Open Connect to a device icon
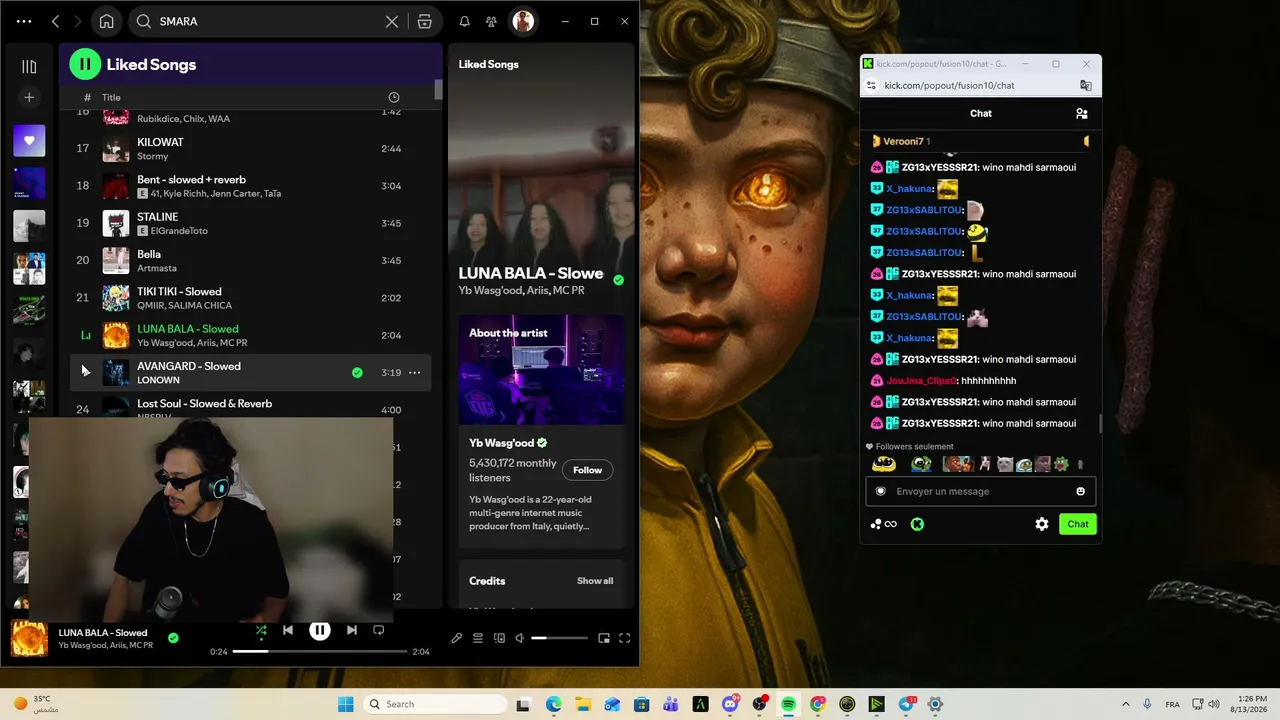Screen dimensions: 1280x720 (499, 638)
